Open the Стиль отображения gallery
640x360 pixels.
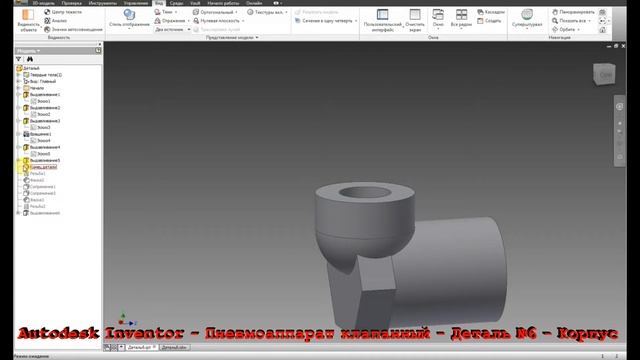(x=129, y=19)
